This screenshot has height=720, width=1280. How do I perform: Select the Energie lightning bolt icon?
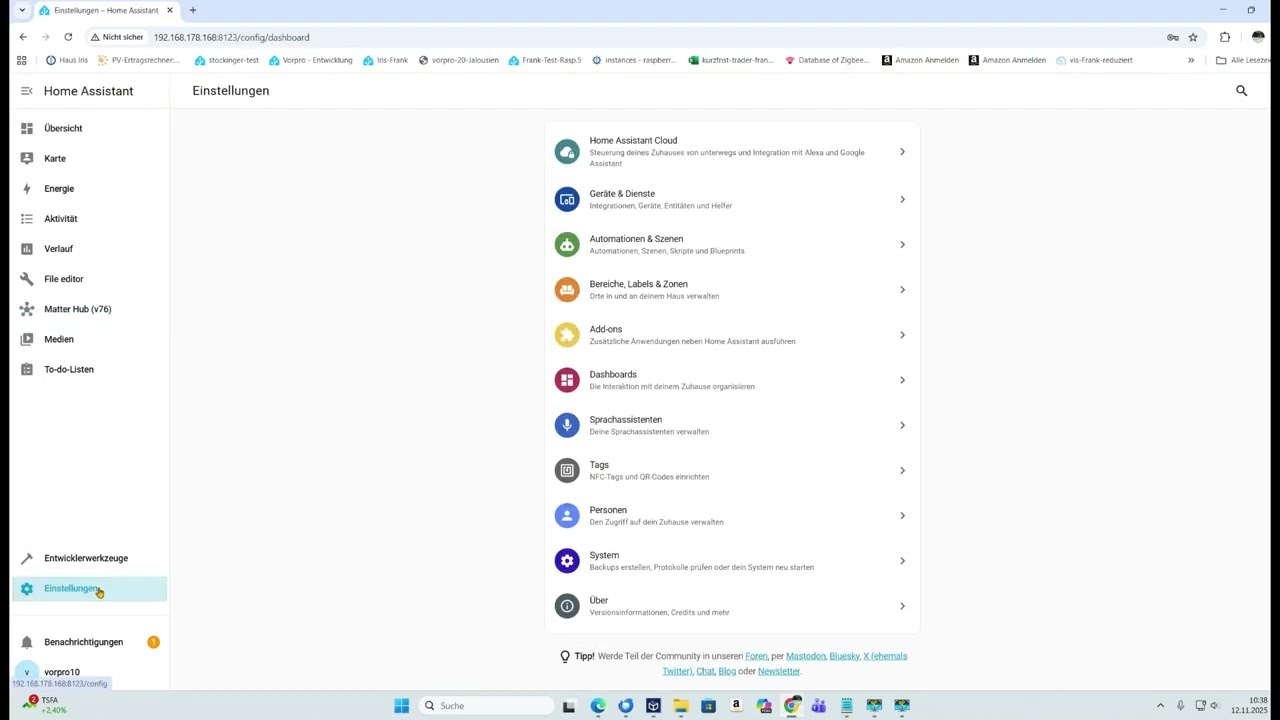pos(27,188)
